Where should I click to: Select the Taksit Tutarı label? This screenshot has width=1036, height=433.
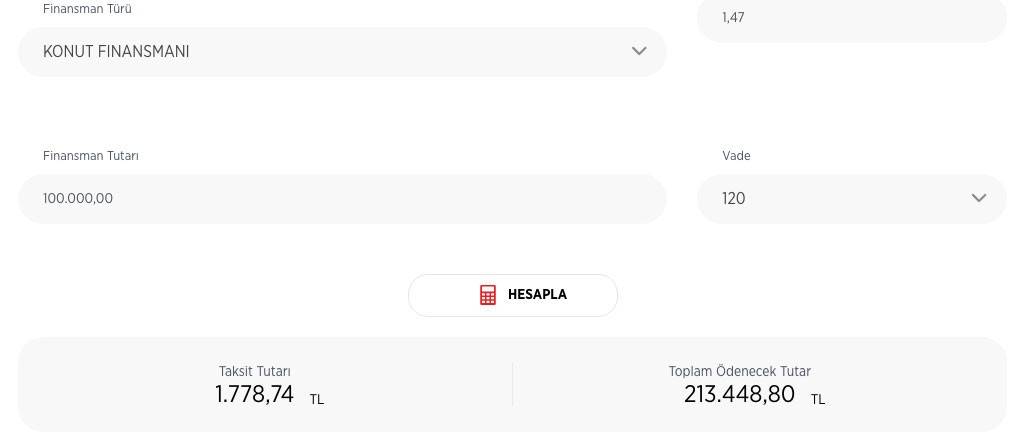tap(254, 372)
